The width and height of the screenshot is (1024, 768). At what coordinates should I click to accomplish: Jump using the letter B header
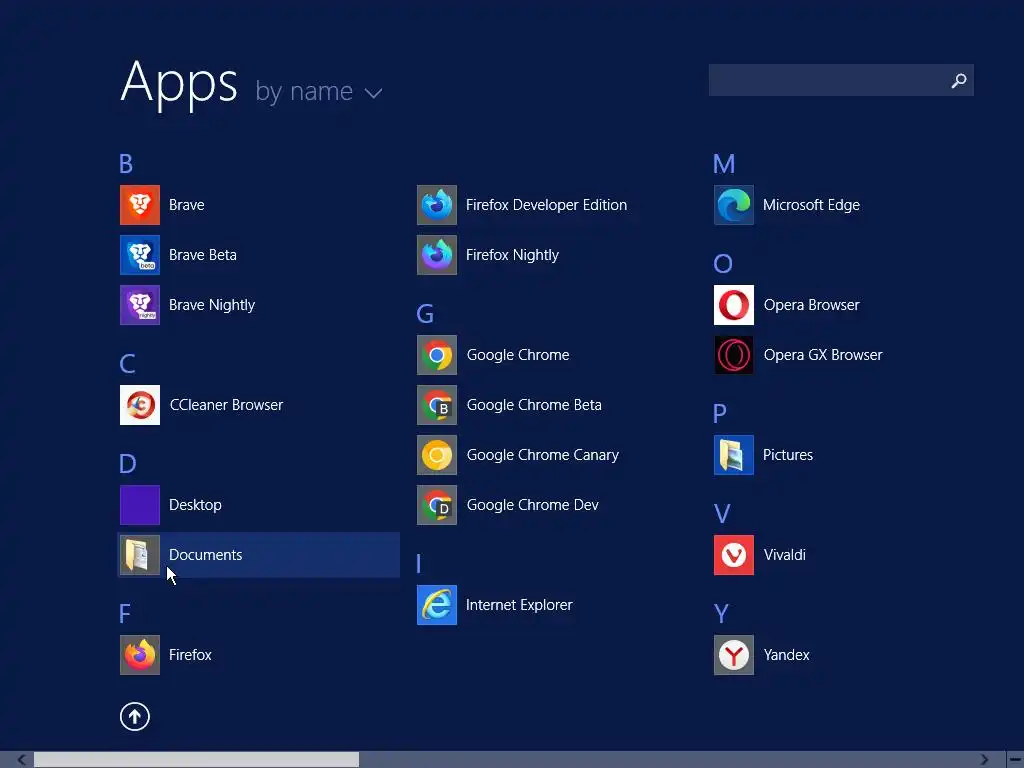[x=126, y=164]
